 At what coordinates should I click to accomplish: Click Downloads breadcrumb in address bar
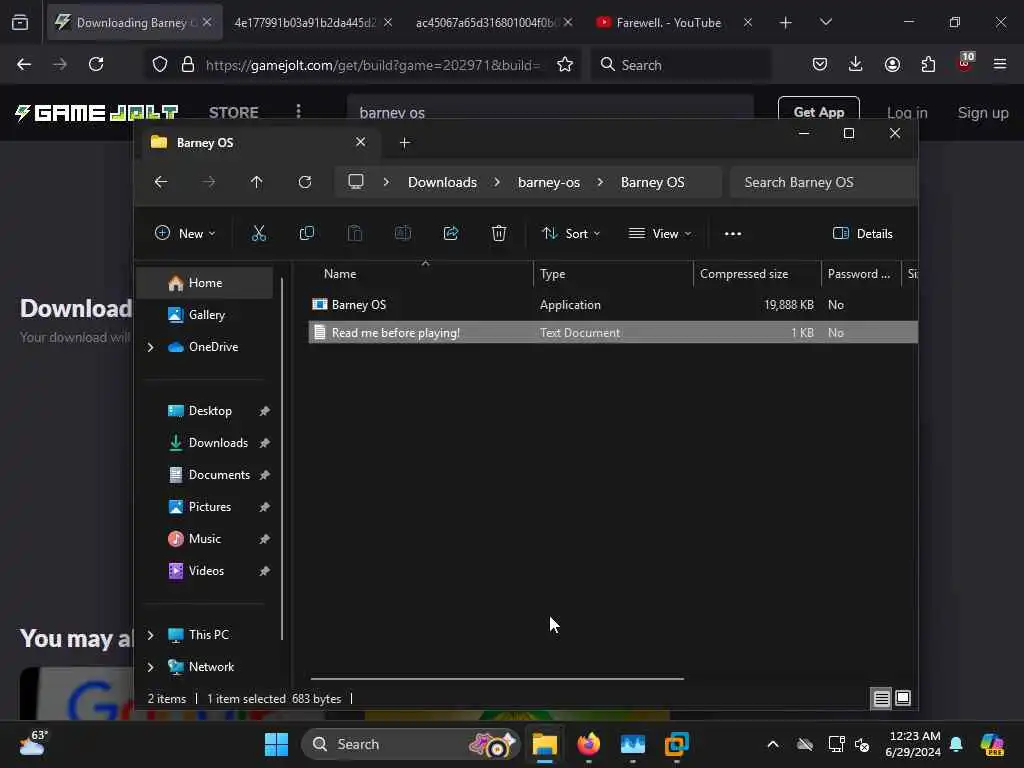coord(442,182)
